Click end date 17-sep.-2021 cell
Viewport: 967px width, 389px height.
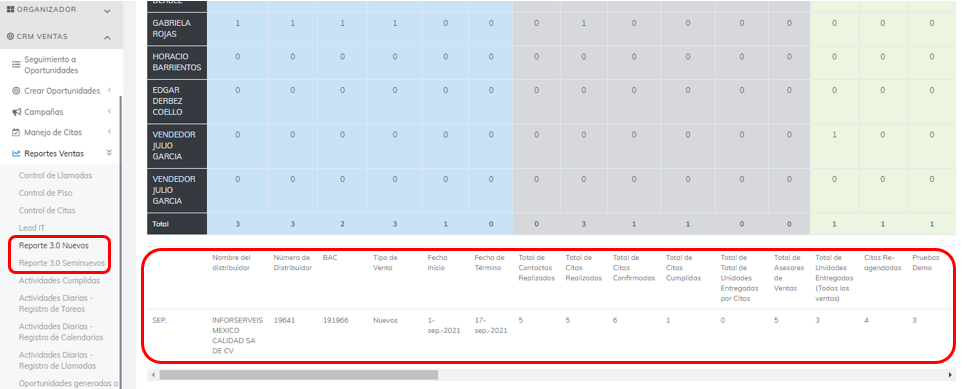coord(491,326)
